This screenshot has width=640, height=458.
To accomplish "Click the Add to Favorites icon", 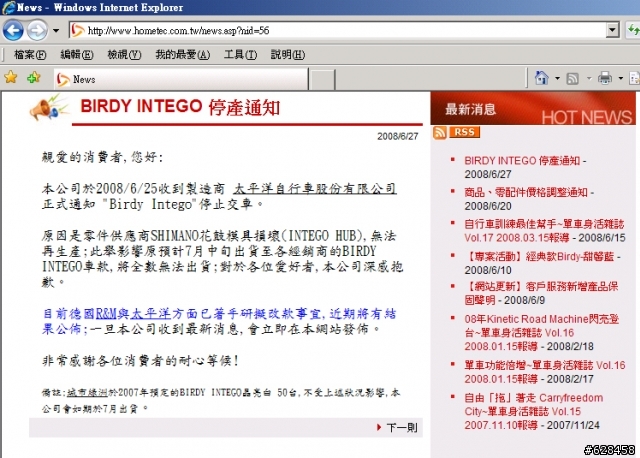I will 33,77.
